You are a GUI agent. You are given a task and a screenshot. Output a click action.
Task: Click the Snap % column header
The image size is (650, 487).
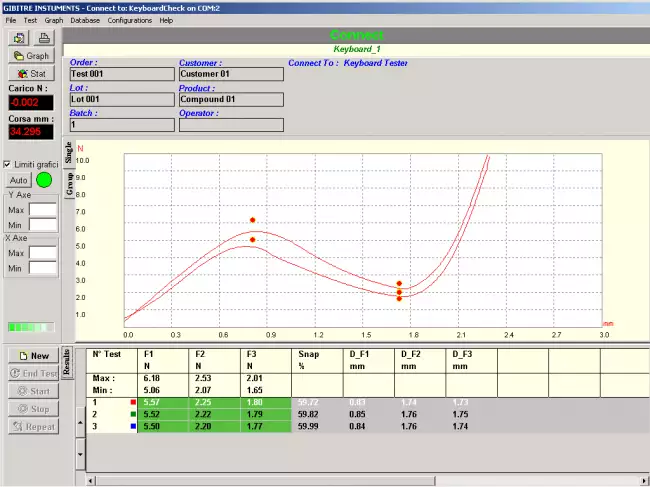[317, 360]
